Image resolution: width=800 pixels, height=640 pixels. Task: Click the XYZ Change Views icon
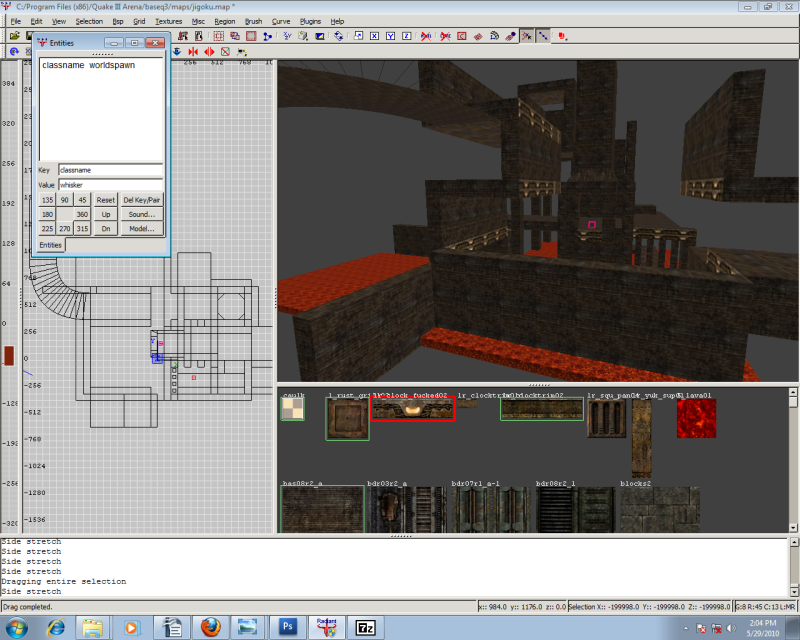(288, 36)
